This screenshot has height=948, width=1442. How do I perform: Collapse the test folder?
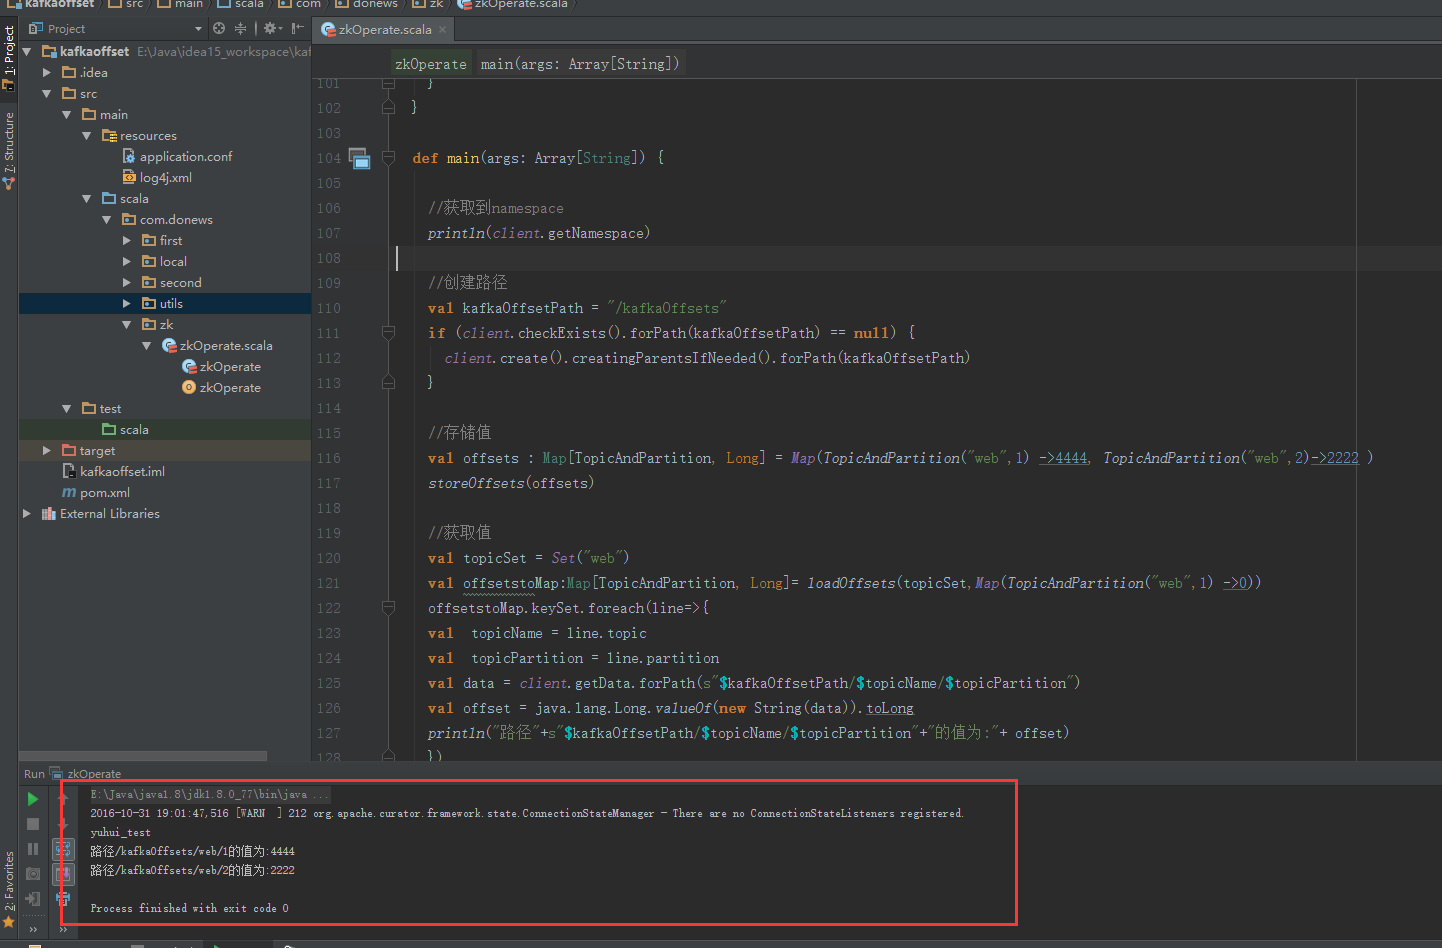click(67, 408)
